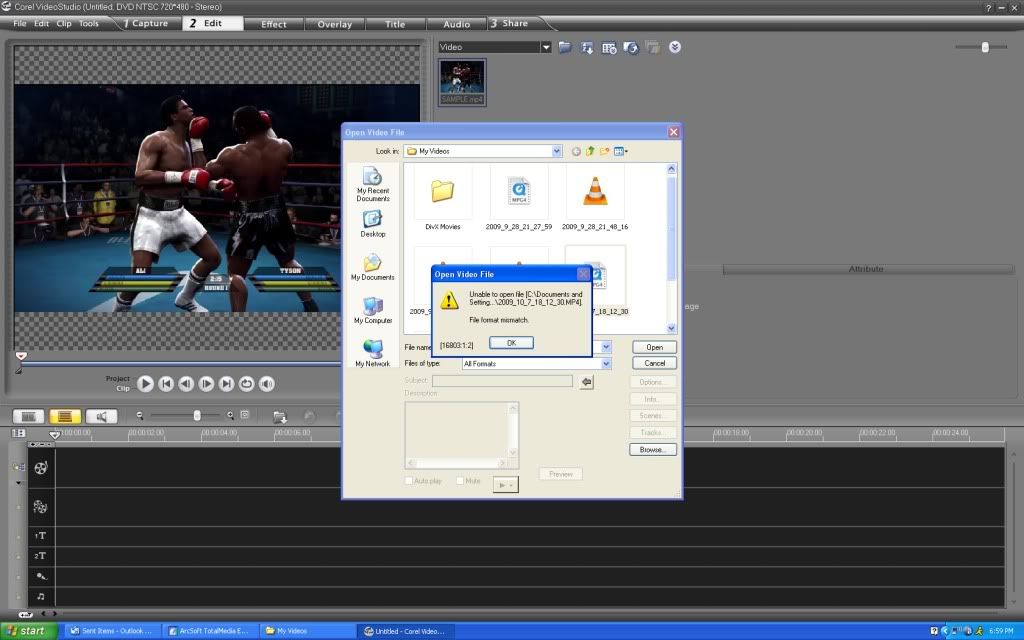Viewport: 1024px width, 640px height.
Task: Switch to Audio view with the speaker button
Action: 100,416
